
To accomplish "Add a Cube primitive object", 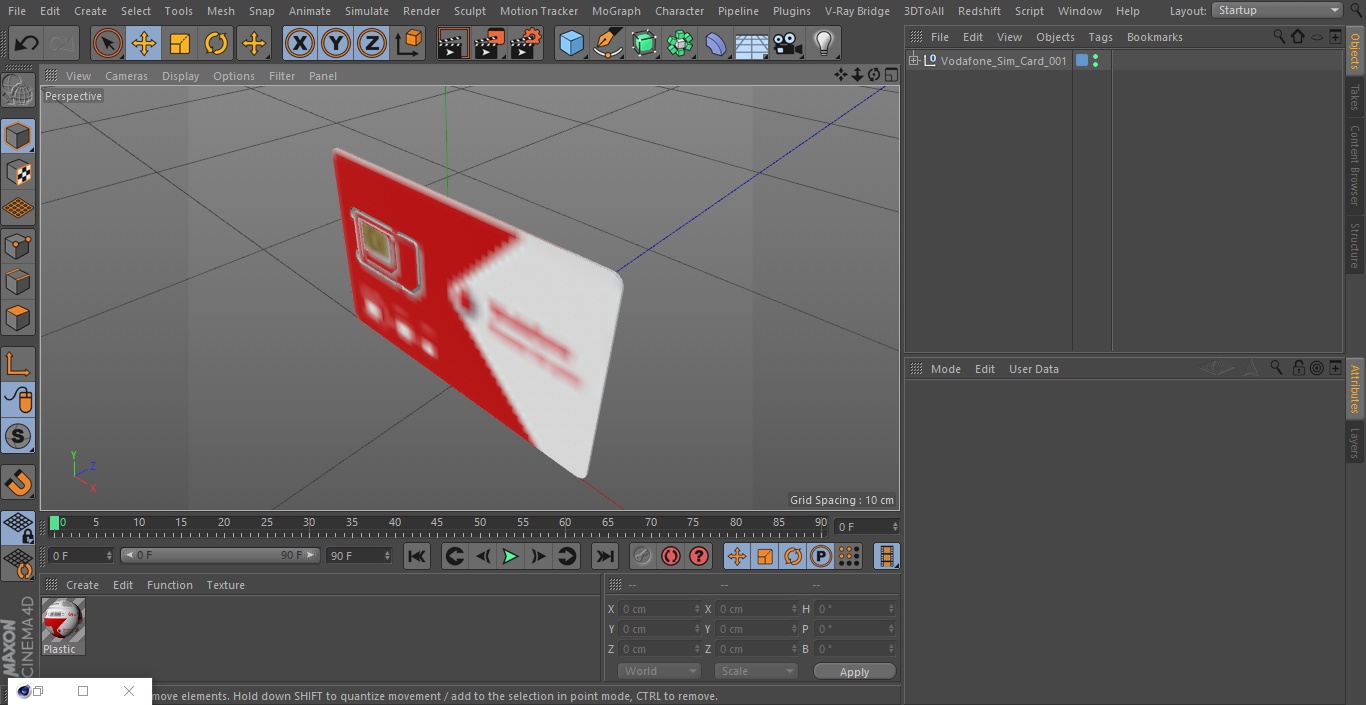I will pos(571,43).
